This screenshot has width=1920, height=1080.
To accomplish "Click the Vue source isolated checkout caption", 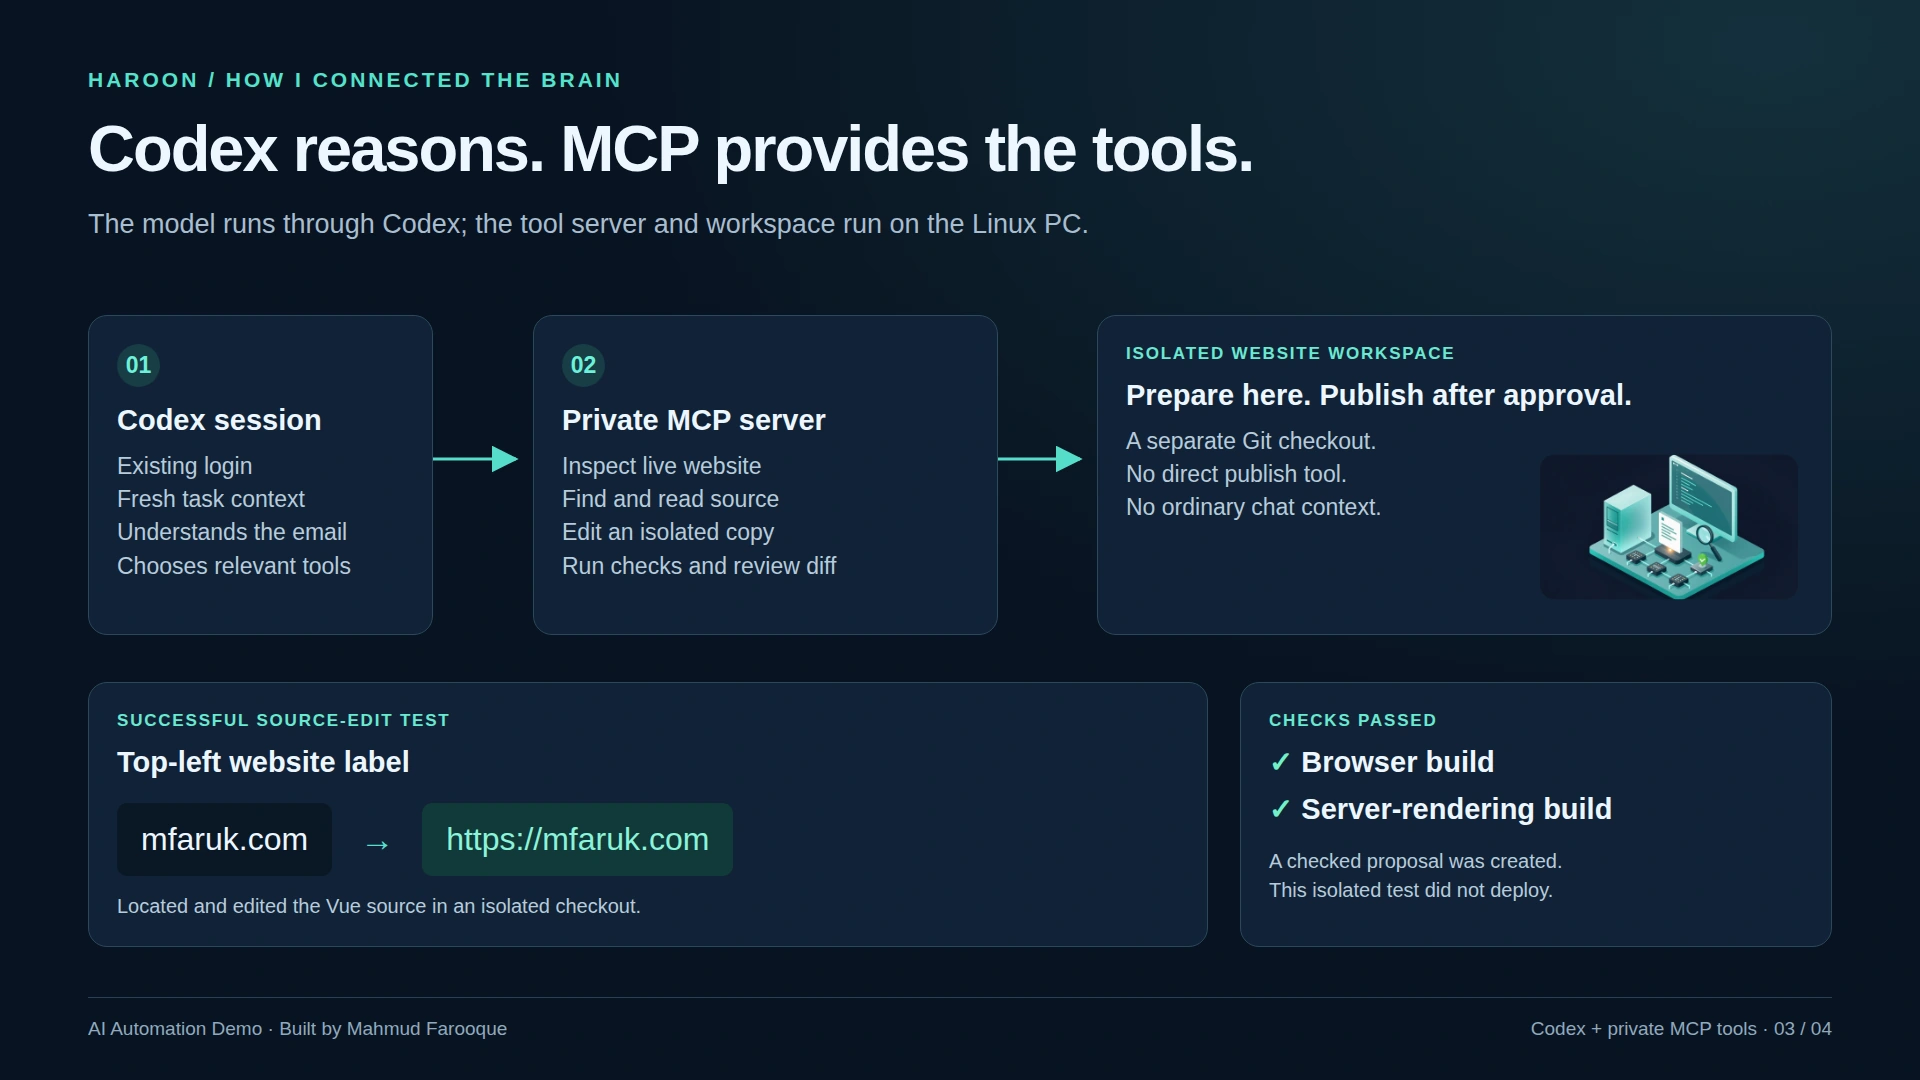I will [x=379, y=906].
